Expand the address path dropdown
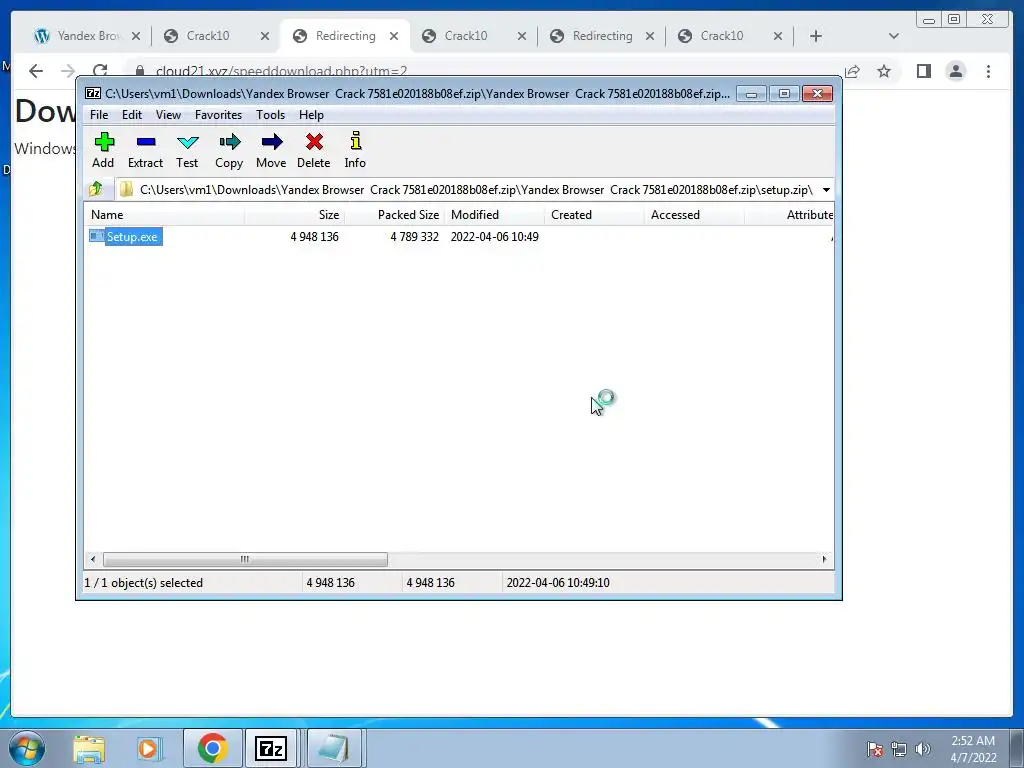Screen dimensions: 1024x768 [826, 190]
